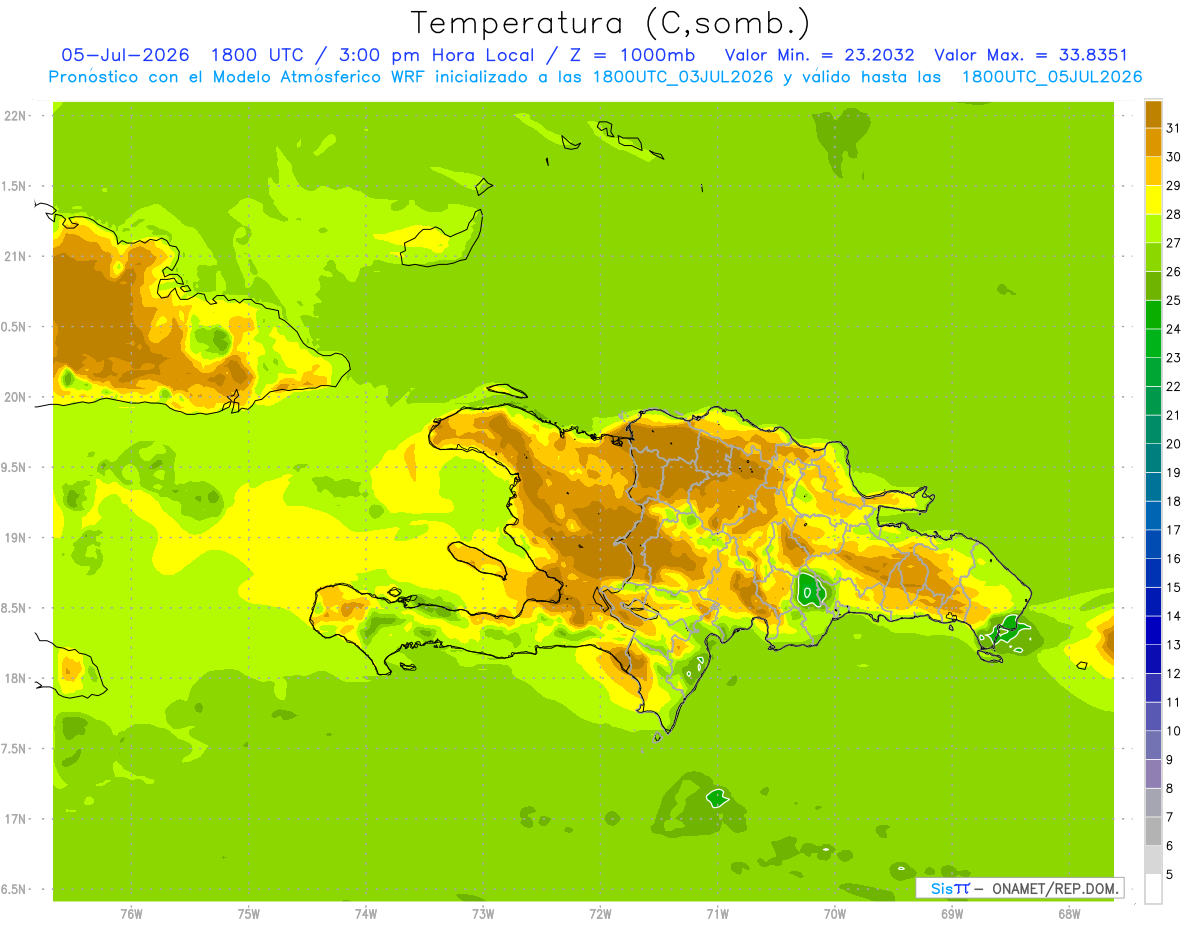This screenshot has width=1200, height=927.
Task: Click the dark green cool spot in central Dominican Republic
Action: point(809,589)
